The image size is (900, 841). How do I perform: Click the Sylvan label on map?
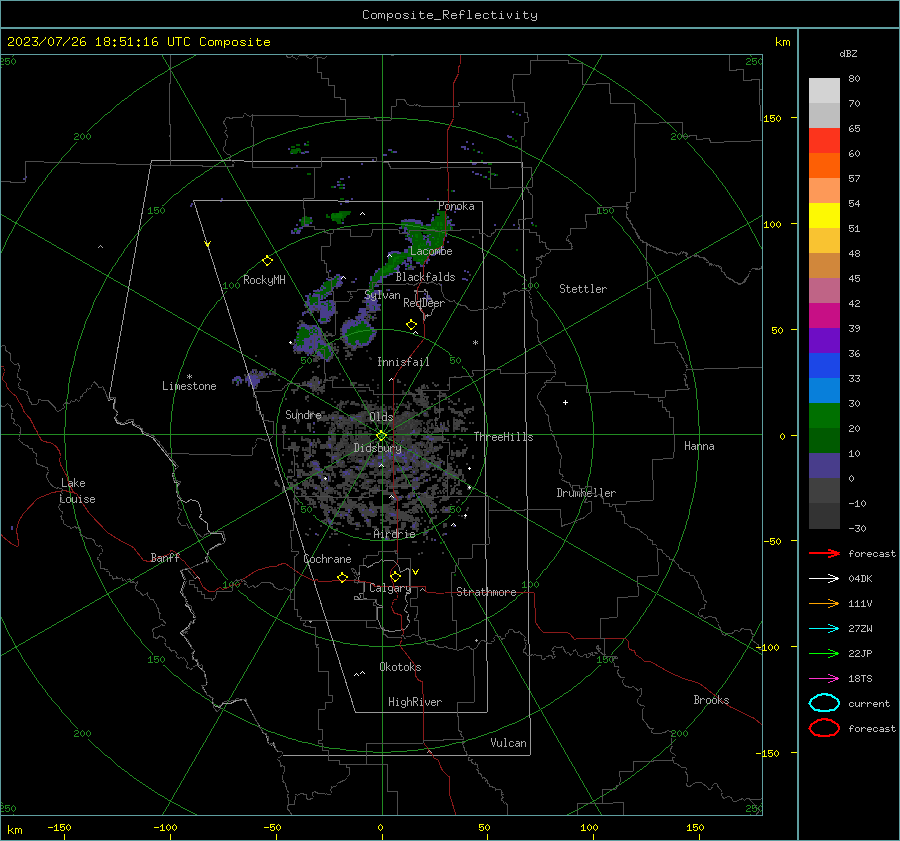pos(382,295)
